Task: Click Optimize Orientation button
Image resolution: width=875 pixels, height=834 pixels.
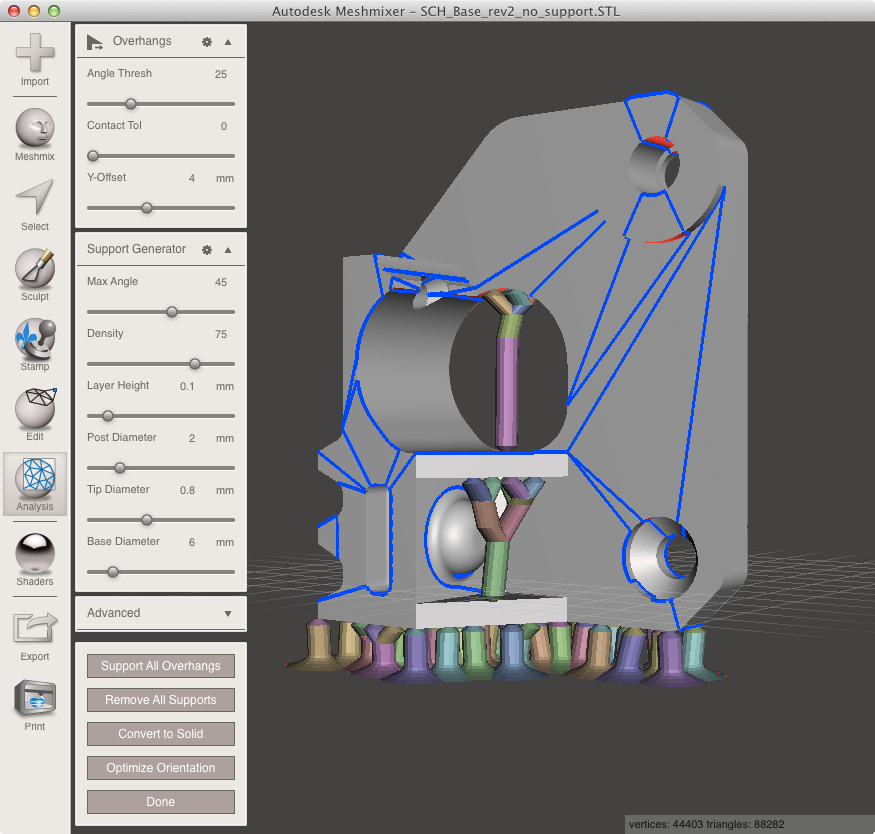Action: [161, 768]
